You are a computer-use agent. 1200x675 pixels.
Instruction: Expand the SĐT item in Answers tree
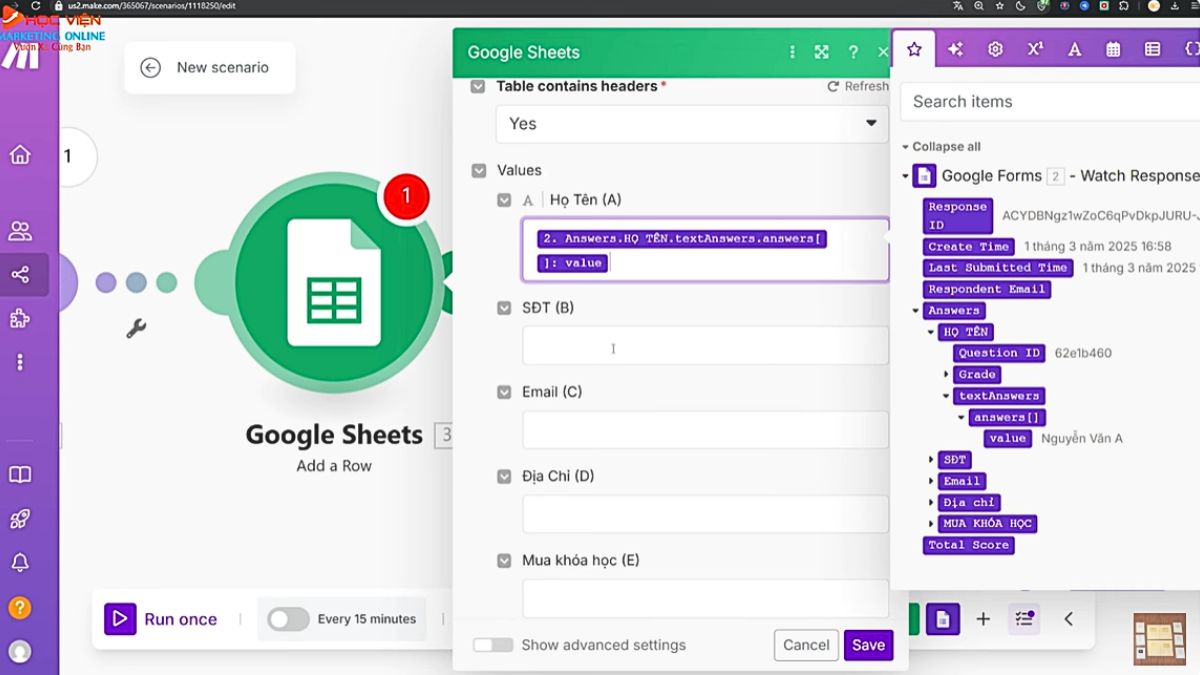pos(932,460)
